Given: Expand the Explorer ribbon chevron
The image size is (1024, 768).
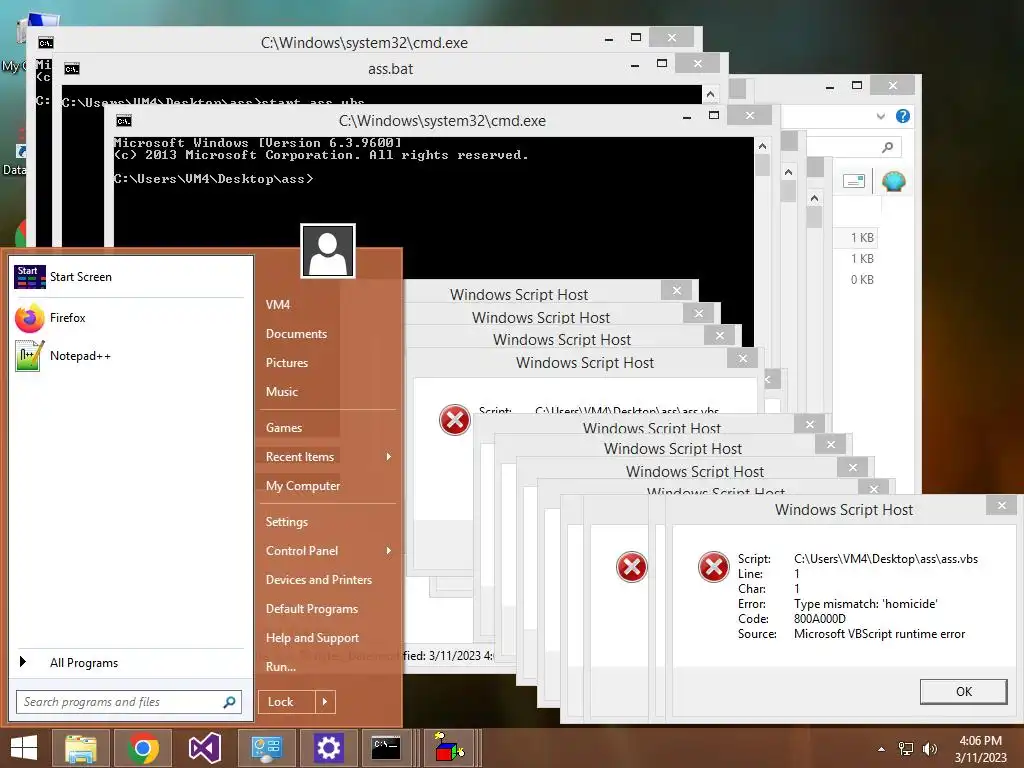Looking at the screenshot, I should [880, 116].
